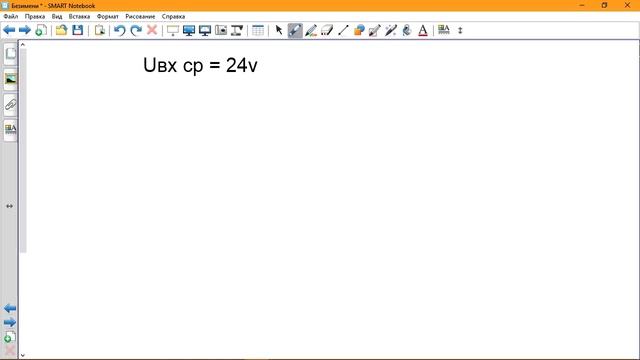The width and height of the screenshot is (640, 360).
Task: Click the red X delete icon in toolbar
Action: point(152,30)
